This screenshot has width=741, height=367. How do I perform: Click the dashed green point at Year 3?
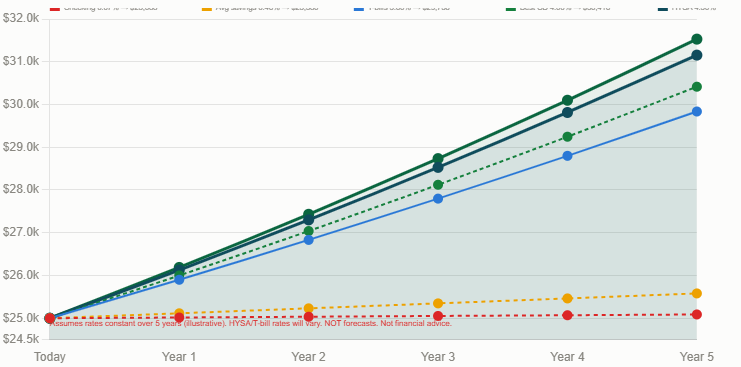point(438,185)
